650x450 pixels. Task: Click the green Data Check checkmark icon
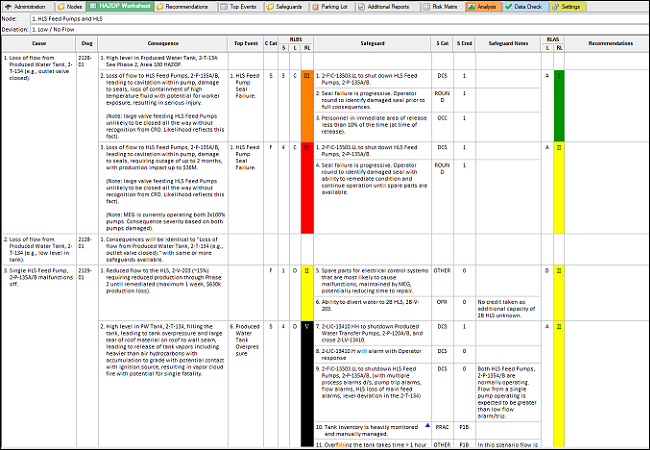(510, 6)
